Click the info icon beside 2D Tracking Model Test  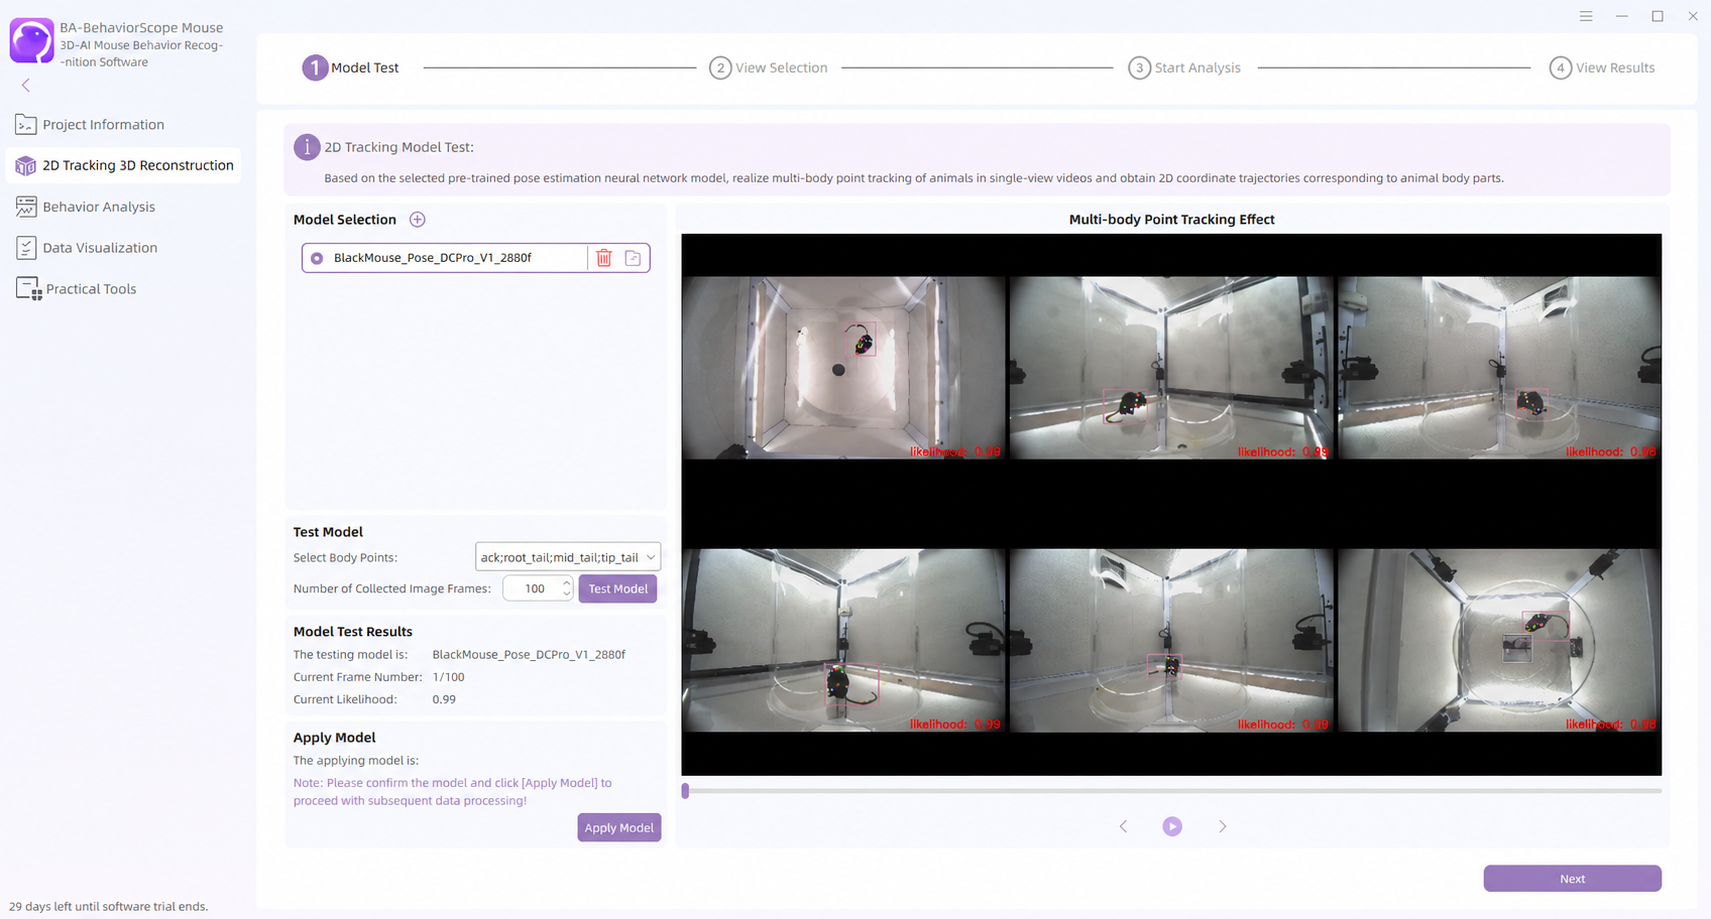point(306,147)
